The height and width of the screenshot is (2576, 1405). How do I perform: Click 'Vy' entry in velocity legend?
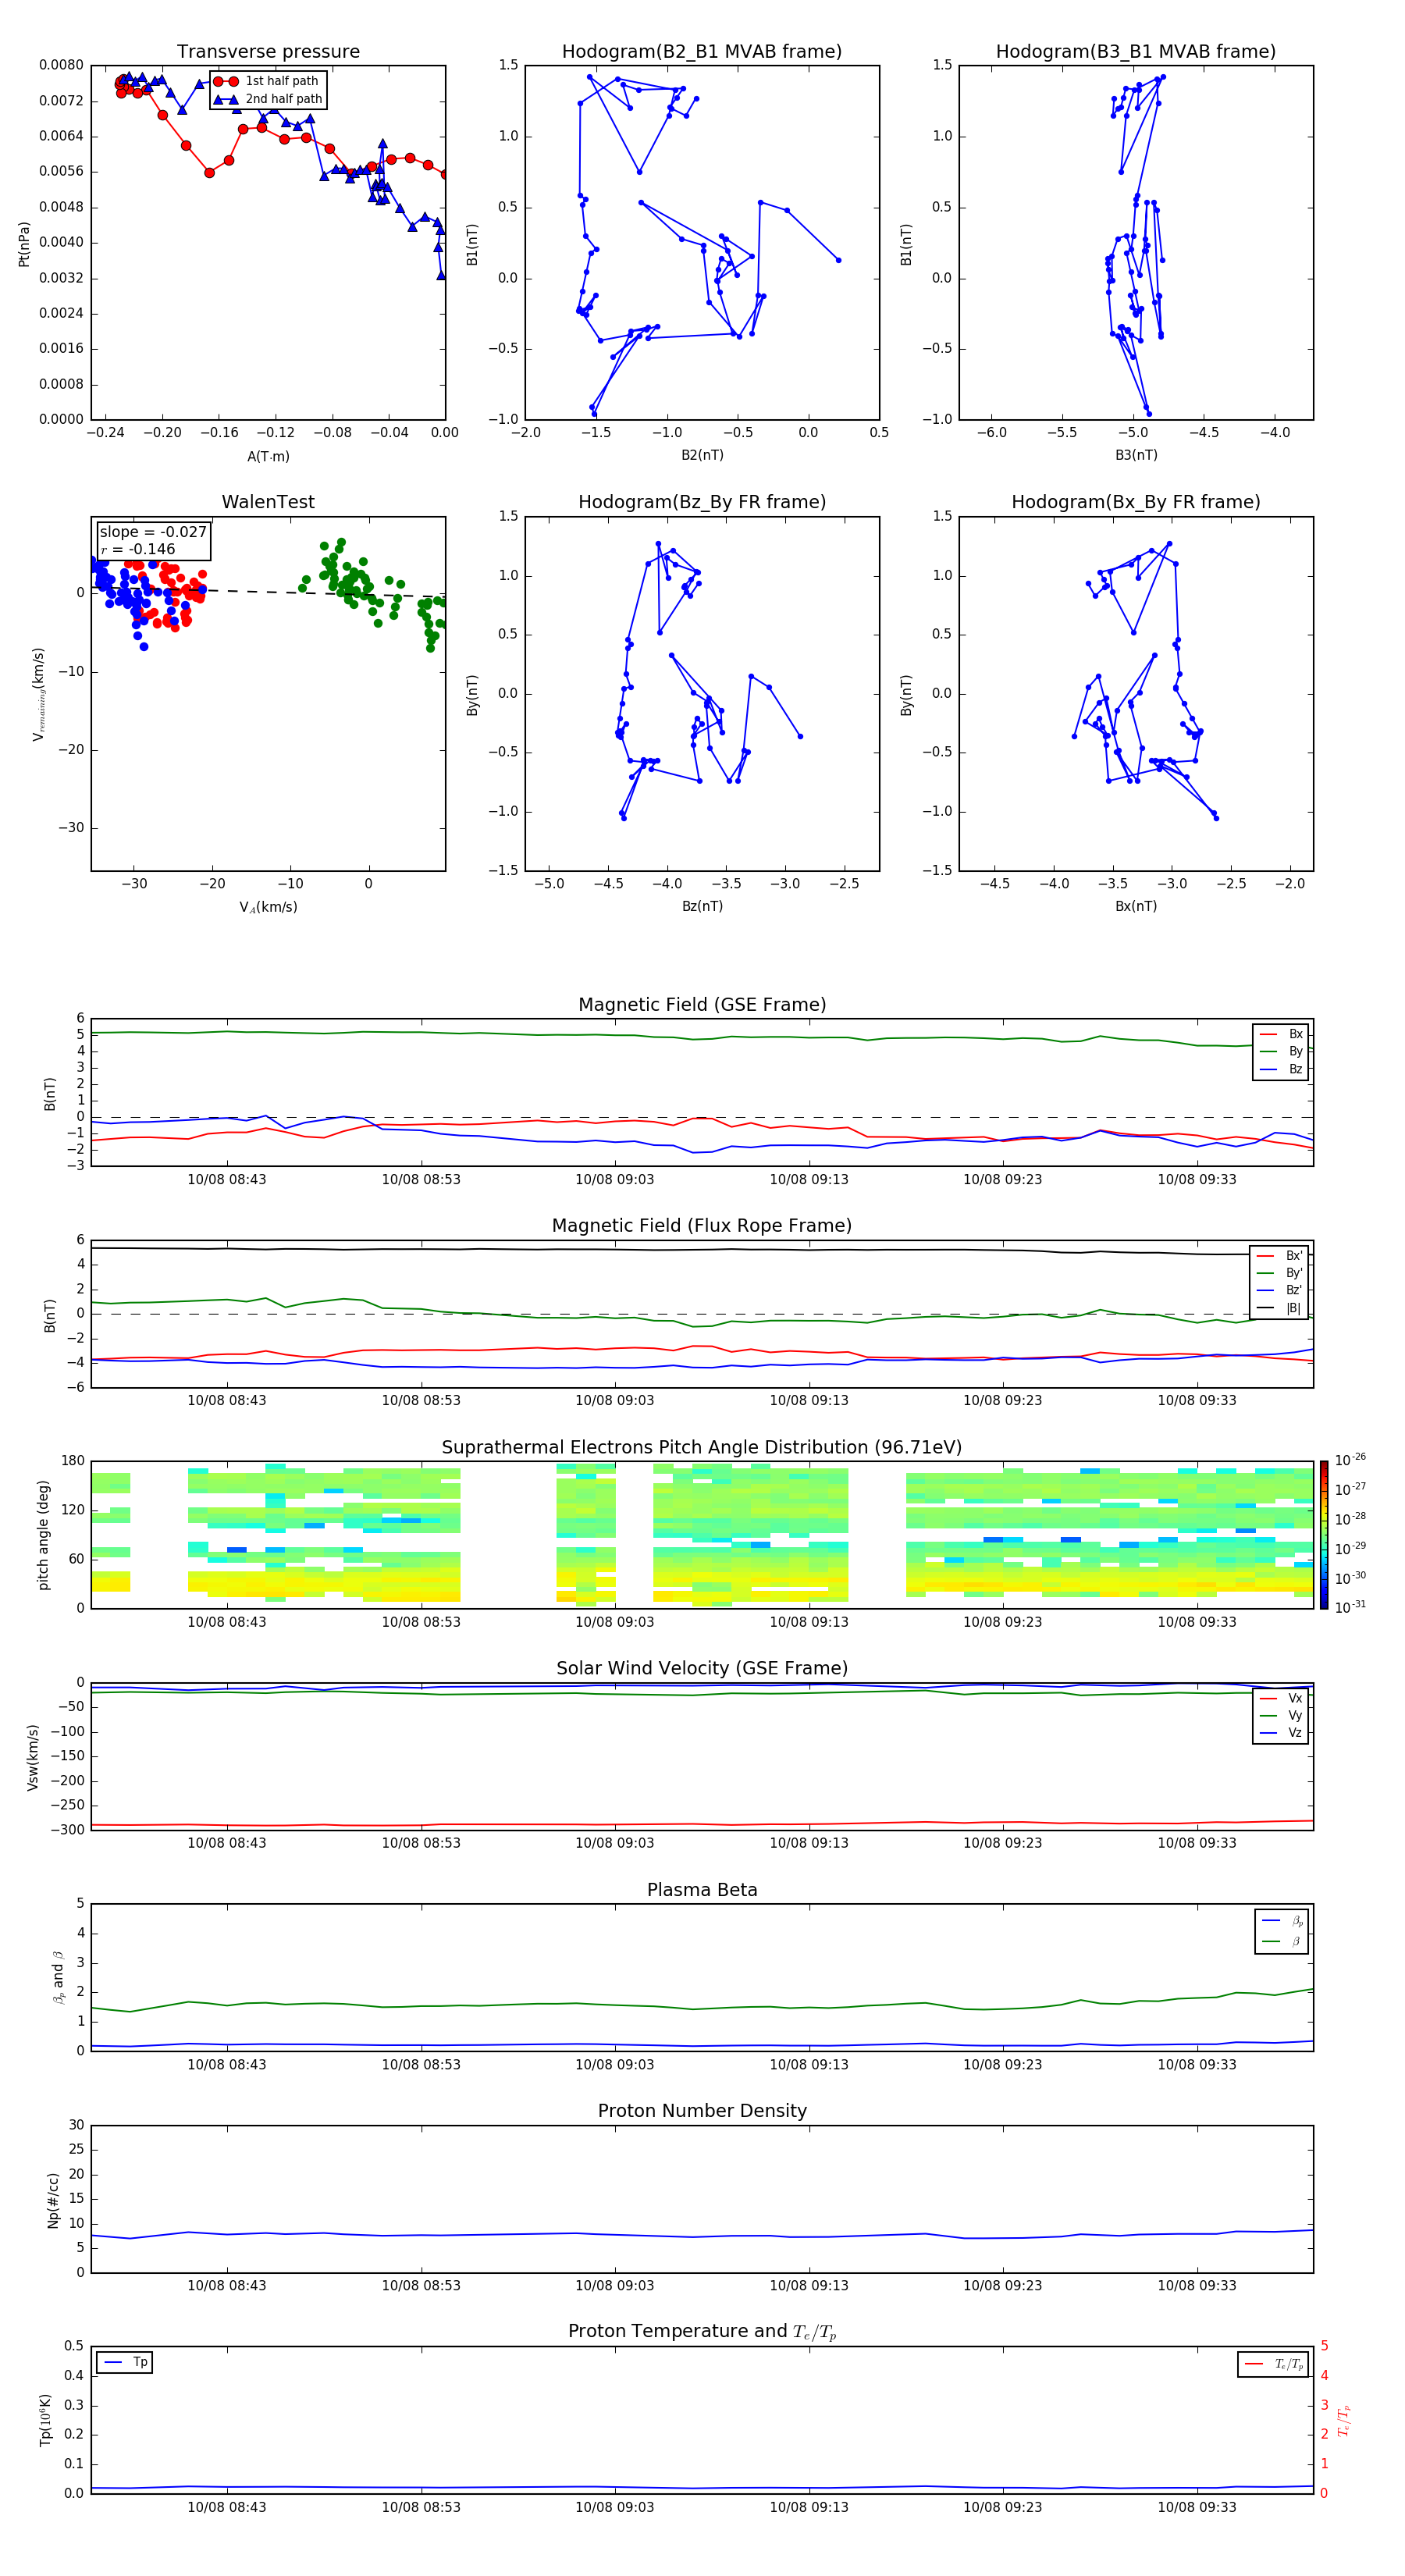[x=1281, y=1715]
